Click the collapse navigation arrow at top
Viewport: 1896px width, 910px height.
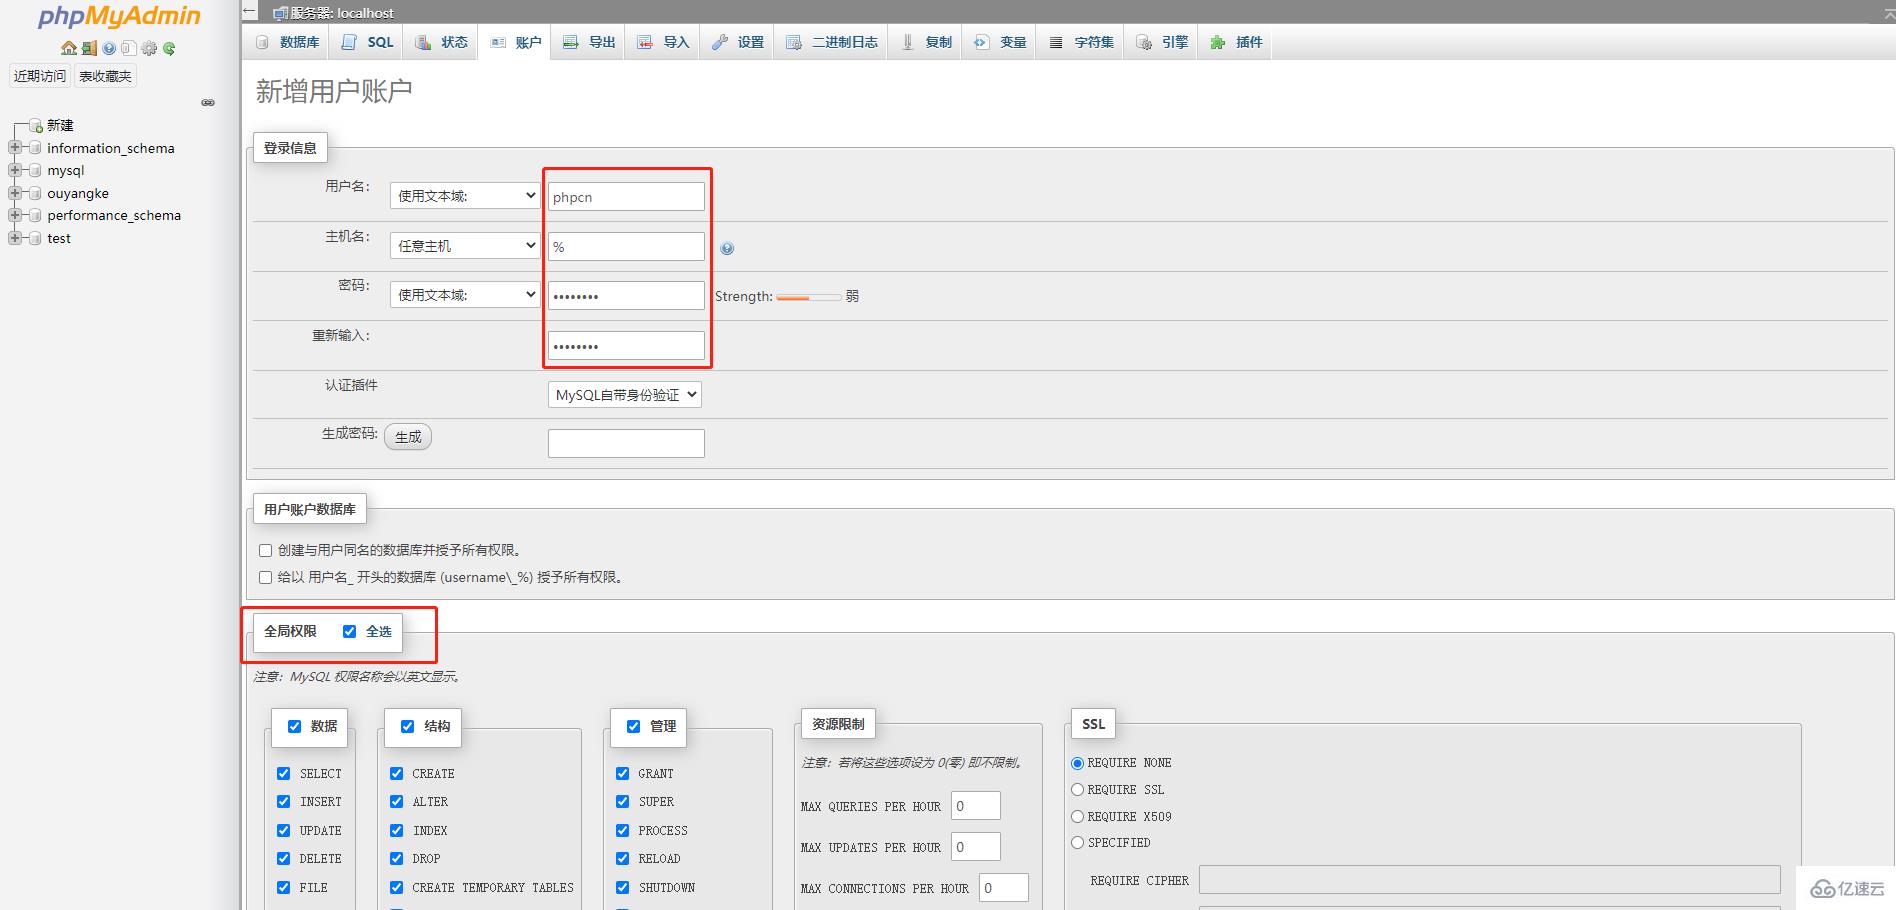250,12
